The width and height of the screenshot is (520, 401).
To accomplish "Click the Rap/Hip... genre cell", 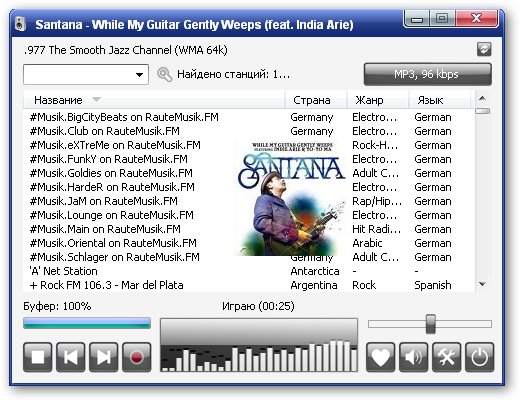I will pos(377,201).
